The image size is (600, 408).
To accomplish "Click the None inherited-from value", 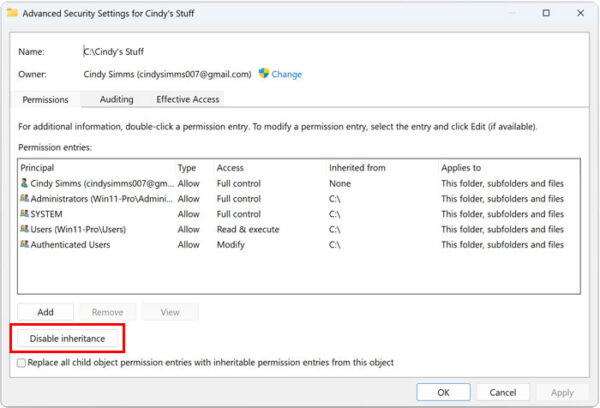I will click(x=340, y=183).
